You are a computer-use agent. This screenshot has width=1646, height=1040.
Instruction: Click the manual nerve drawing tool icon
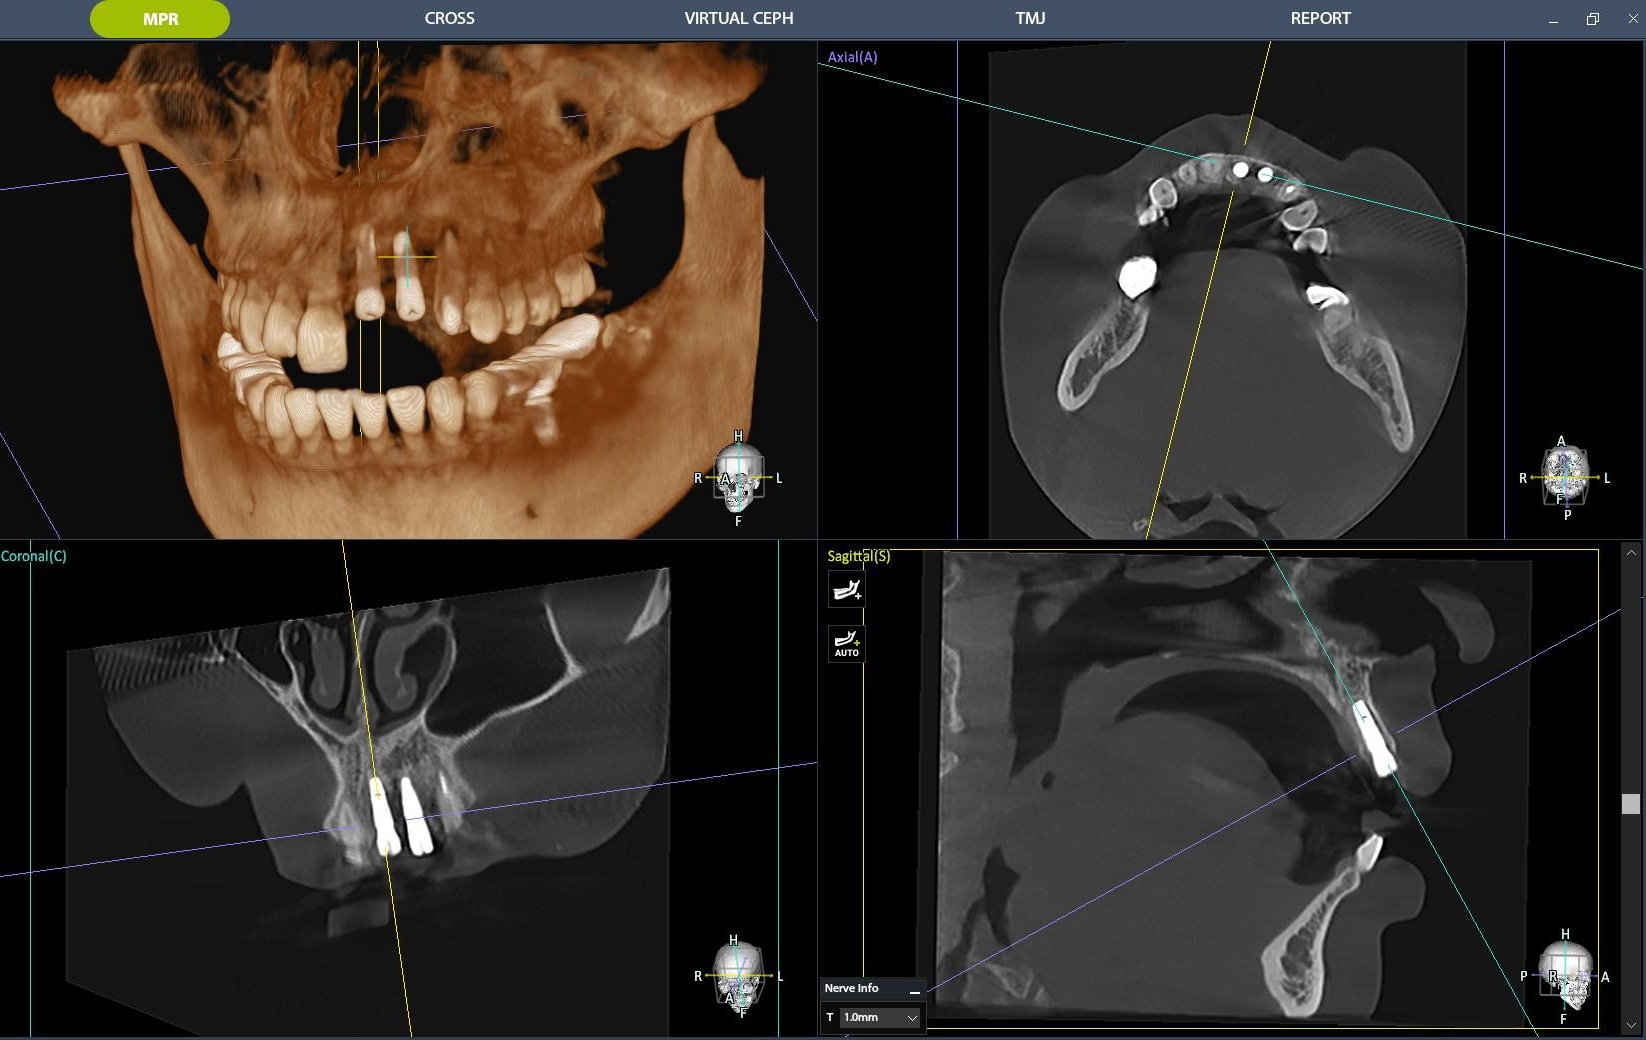(x=847, y=590)
